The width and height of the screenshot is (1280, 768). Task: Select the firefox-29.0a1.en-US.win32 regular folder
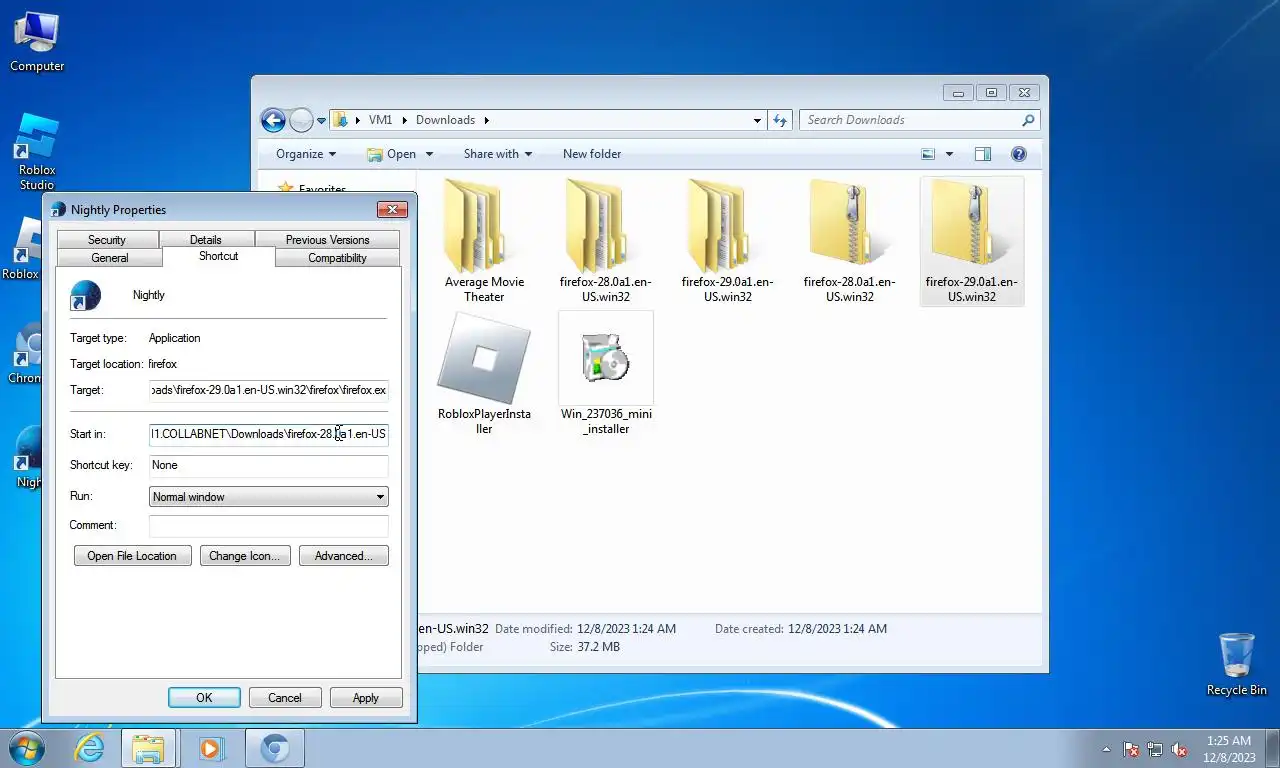coord(727,241)
